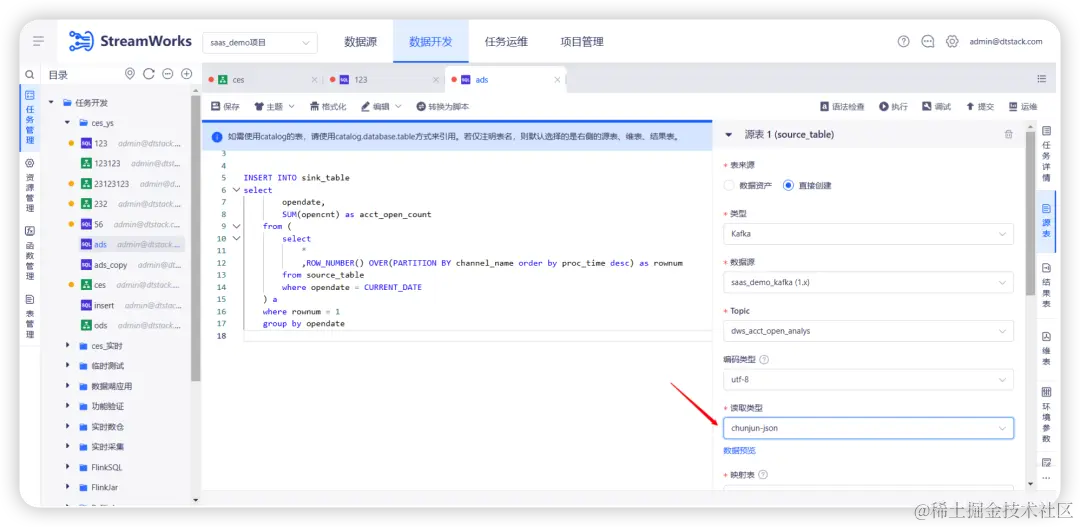The height and width of the screenshot is (527, 1080).
Task: Click the search icon in left sidebar
Action: (30, 74)
